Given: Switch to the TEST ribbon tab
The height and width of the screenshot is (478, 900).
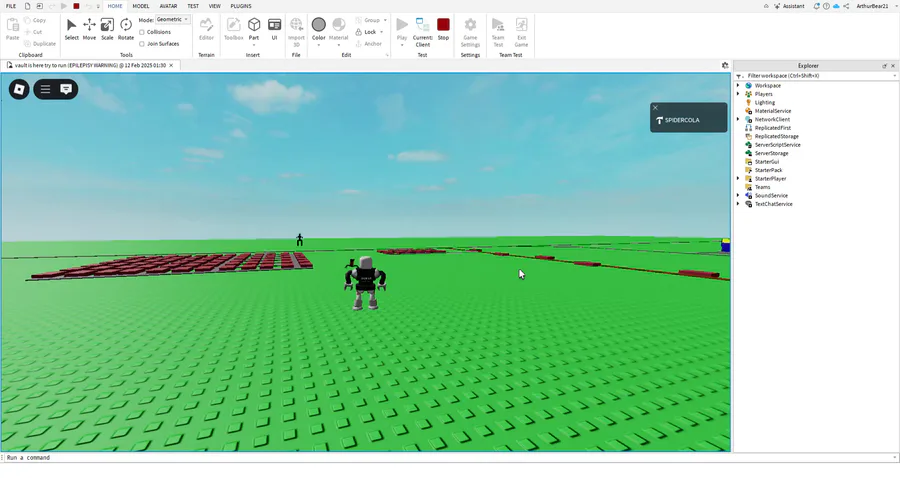Looking at the screenshot, I should [x=193, y=6].
